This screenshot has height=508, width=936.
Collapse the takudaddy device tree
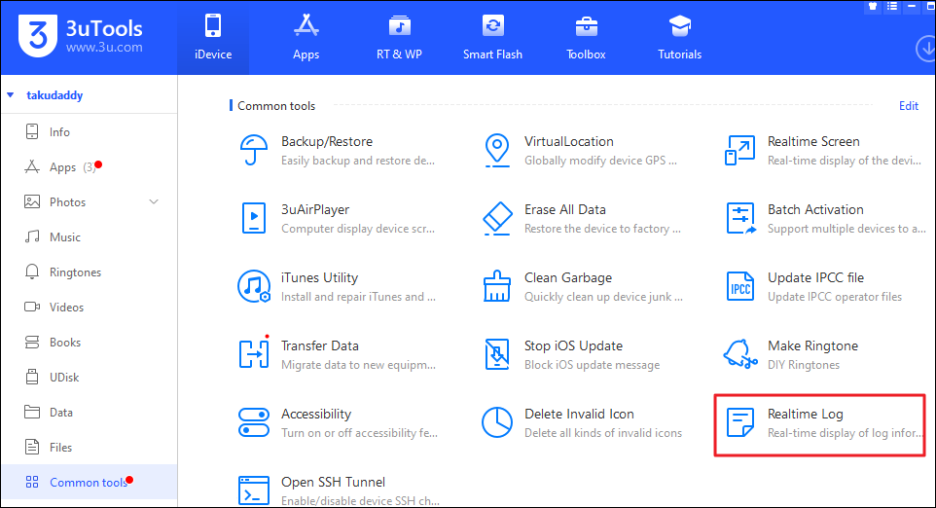point(10,95)
